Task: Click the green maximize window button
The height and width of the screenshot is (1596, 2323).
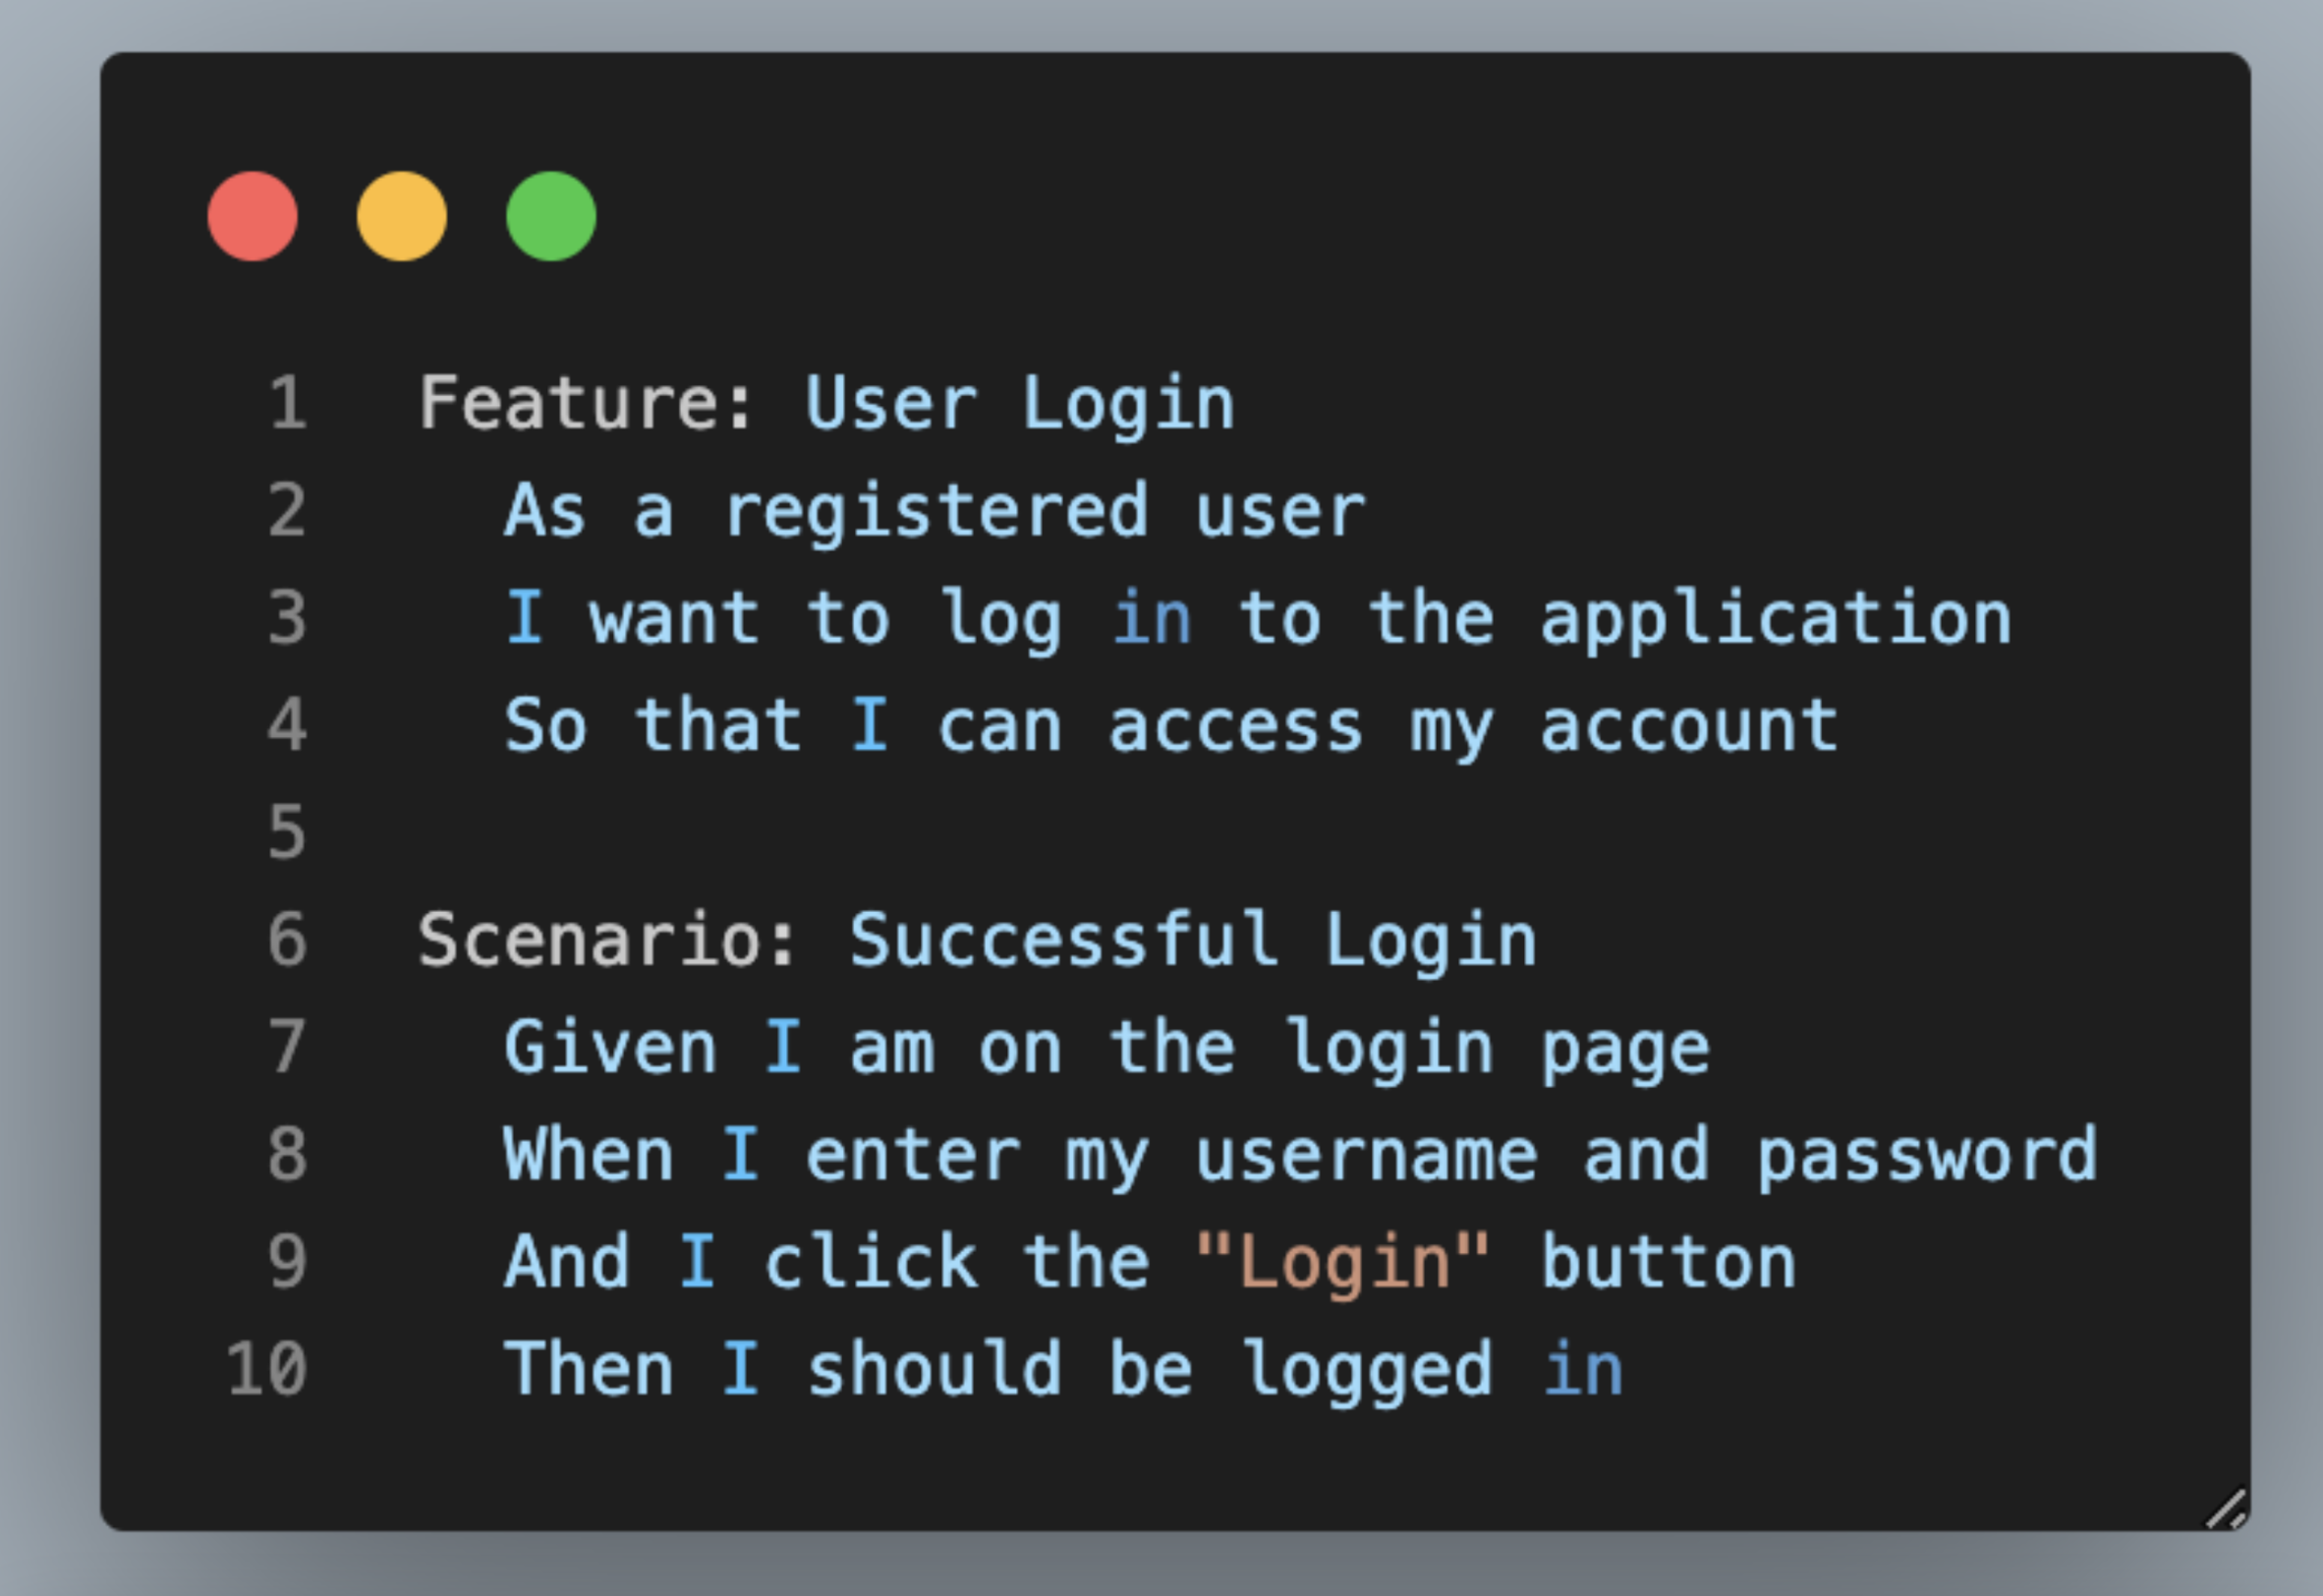Action: (551, 216)
